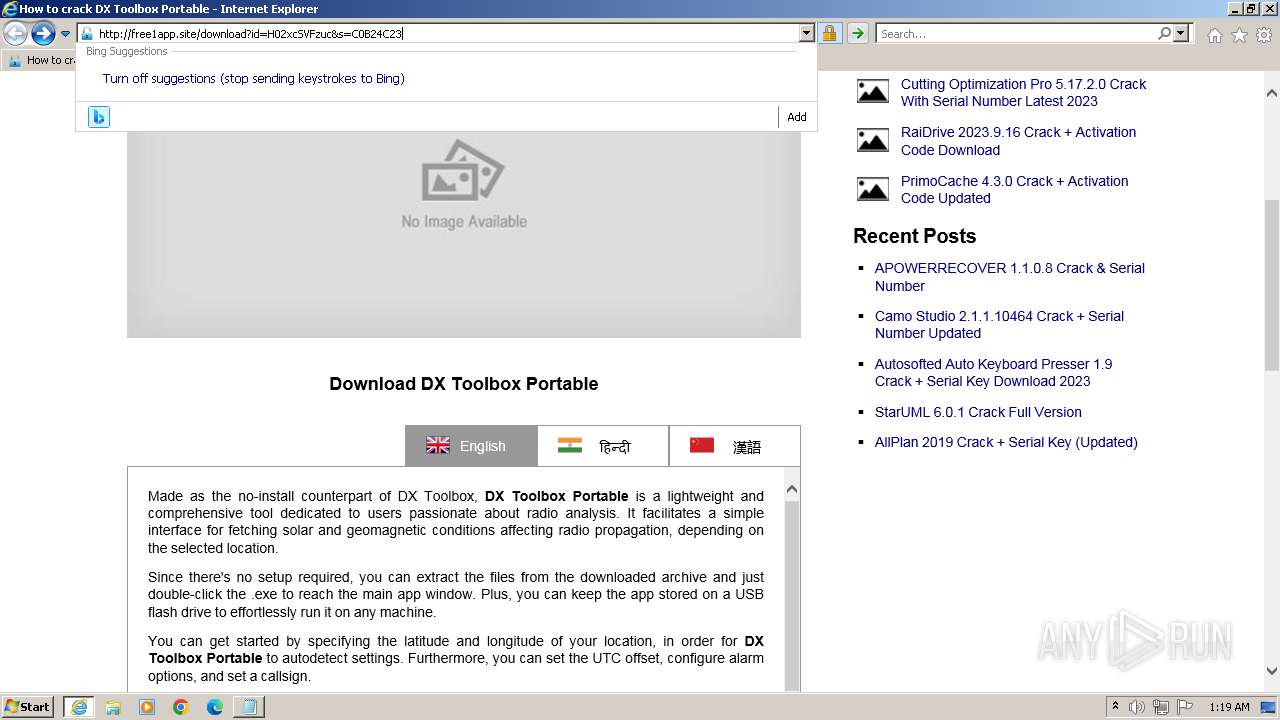Open StarUML 6.0.1 Crack Full Version link
This screenshot has width=1280, height=720.
pos(978,412)
